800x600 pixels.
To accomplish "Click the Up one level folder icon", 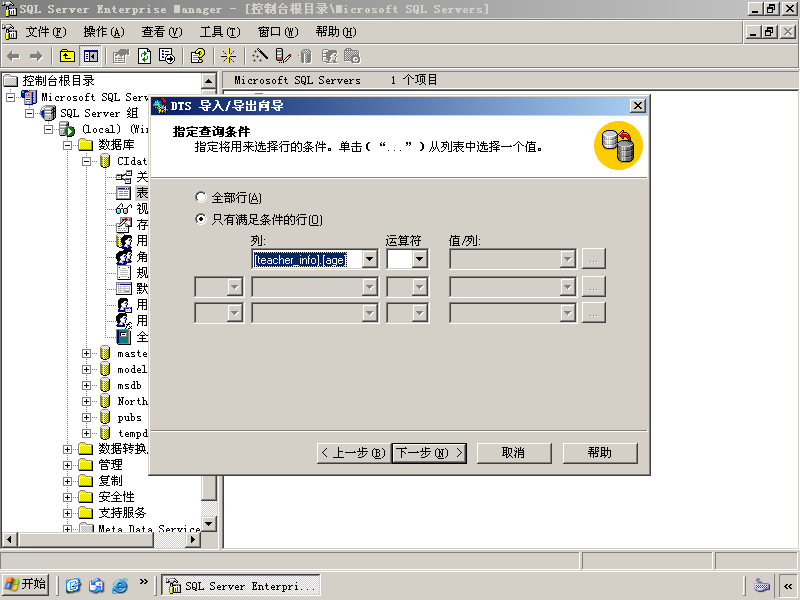I will pos(67,56).
